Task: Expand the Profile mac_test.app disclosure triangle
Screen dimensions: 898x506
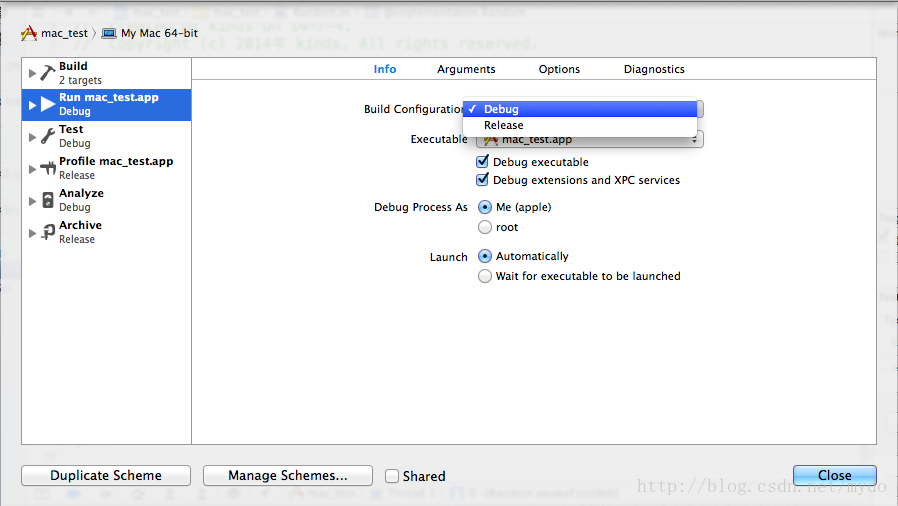Action: [32, 169]
